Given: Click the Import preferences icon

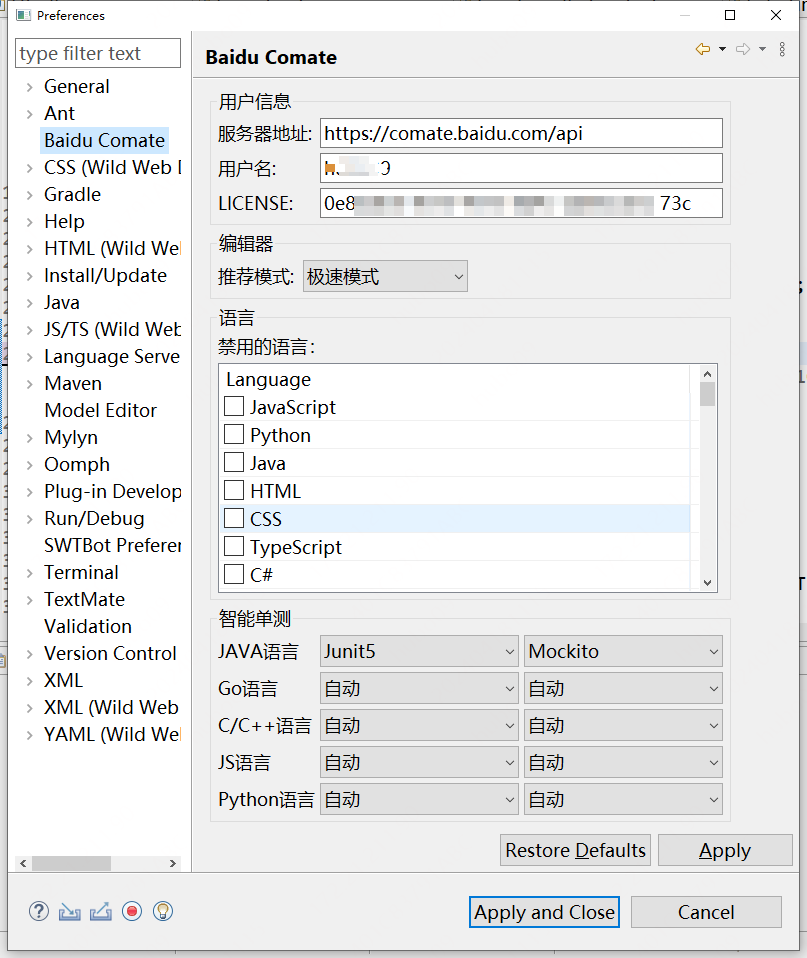Looking at the screenshot, I should 70,912.
